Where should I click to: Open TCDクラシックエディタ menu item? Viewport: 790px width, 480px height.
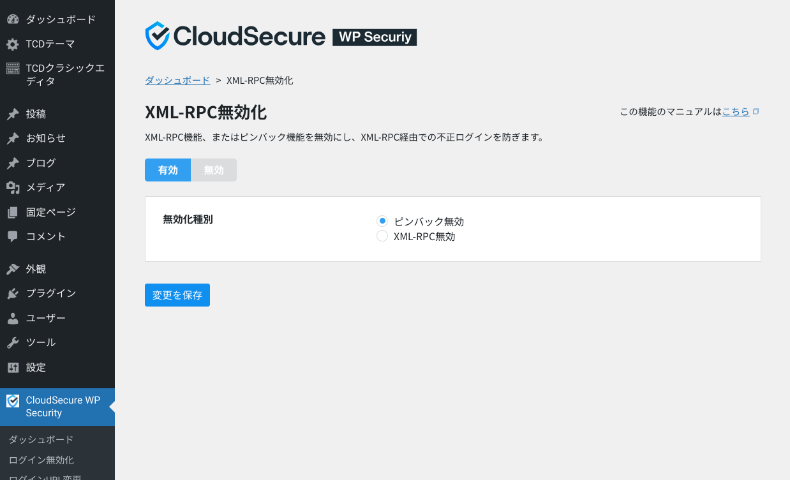coord(65,75)
